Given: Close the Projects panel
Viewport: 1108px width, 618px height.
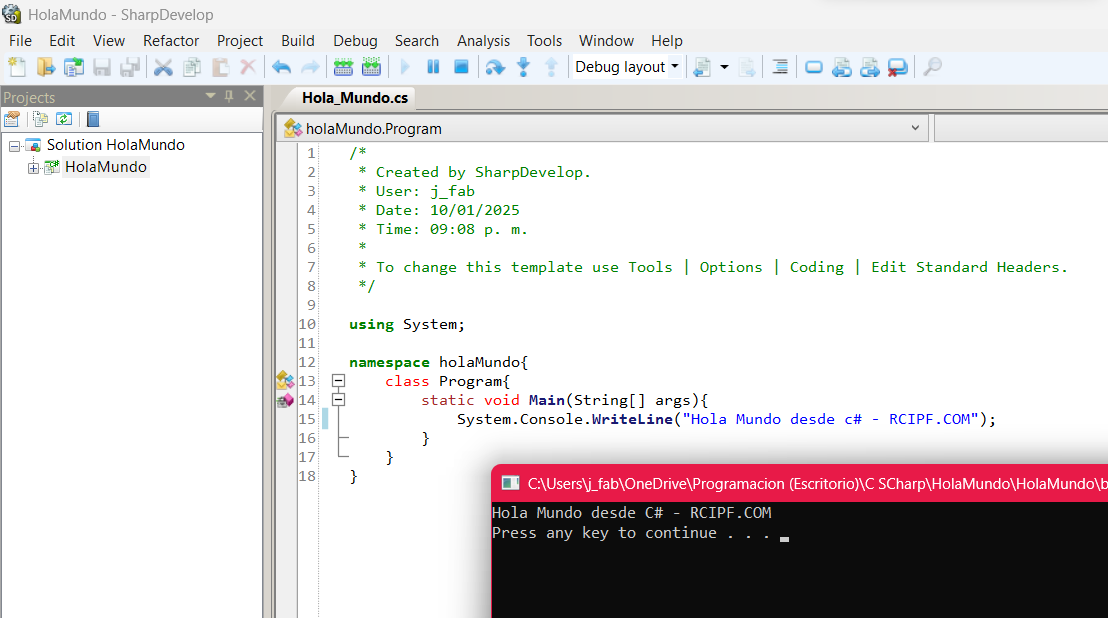Looking at the screenshot, I should (250, 96).
